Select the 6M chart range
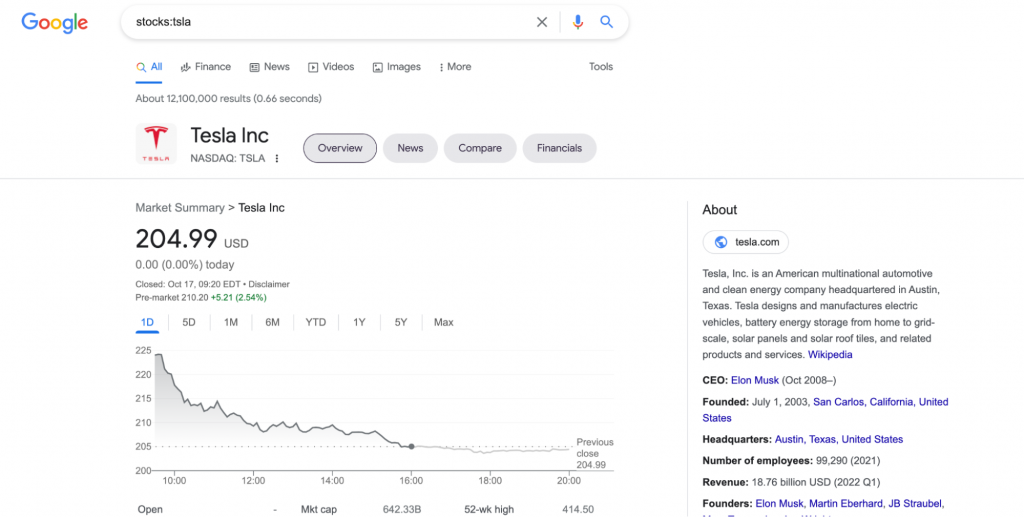1024x517 pixels. pos(272,322)
